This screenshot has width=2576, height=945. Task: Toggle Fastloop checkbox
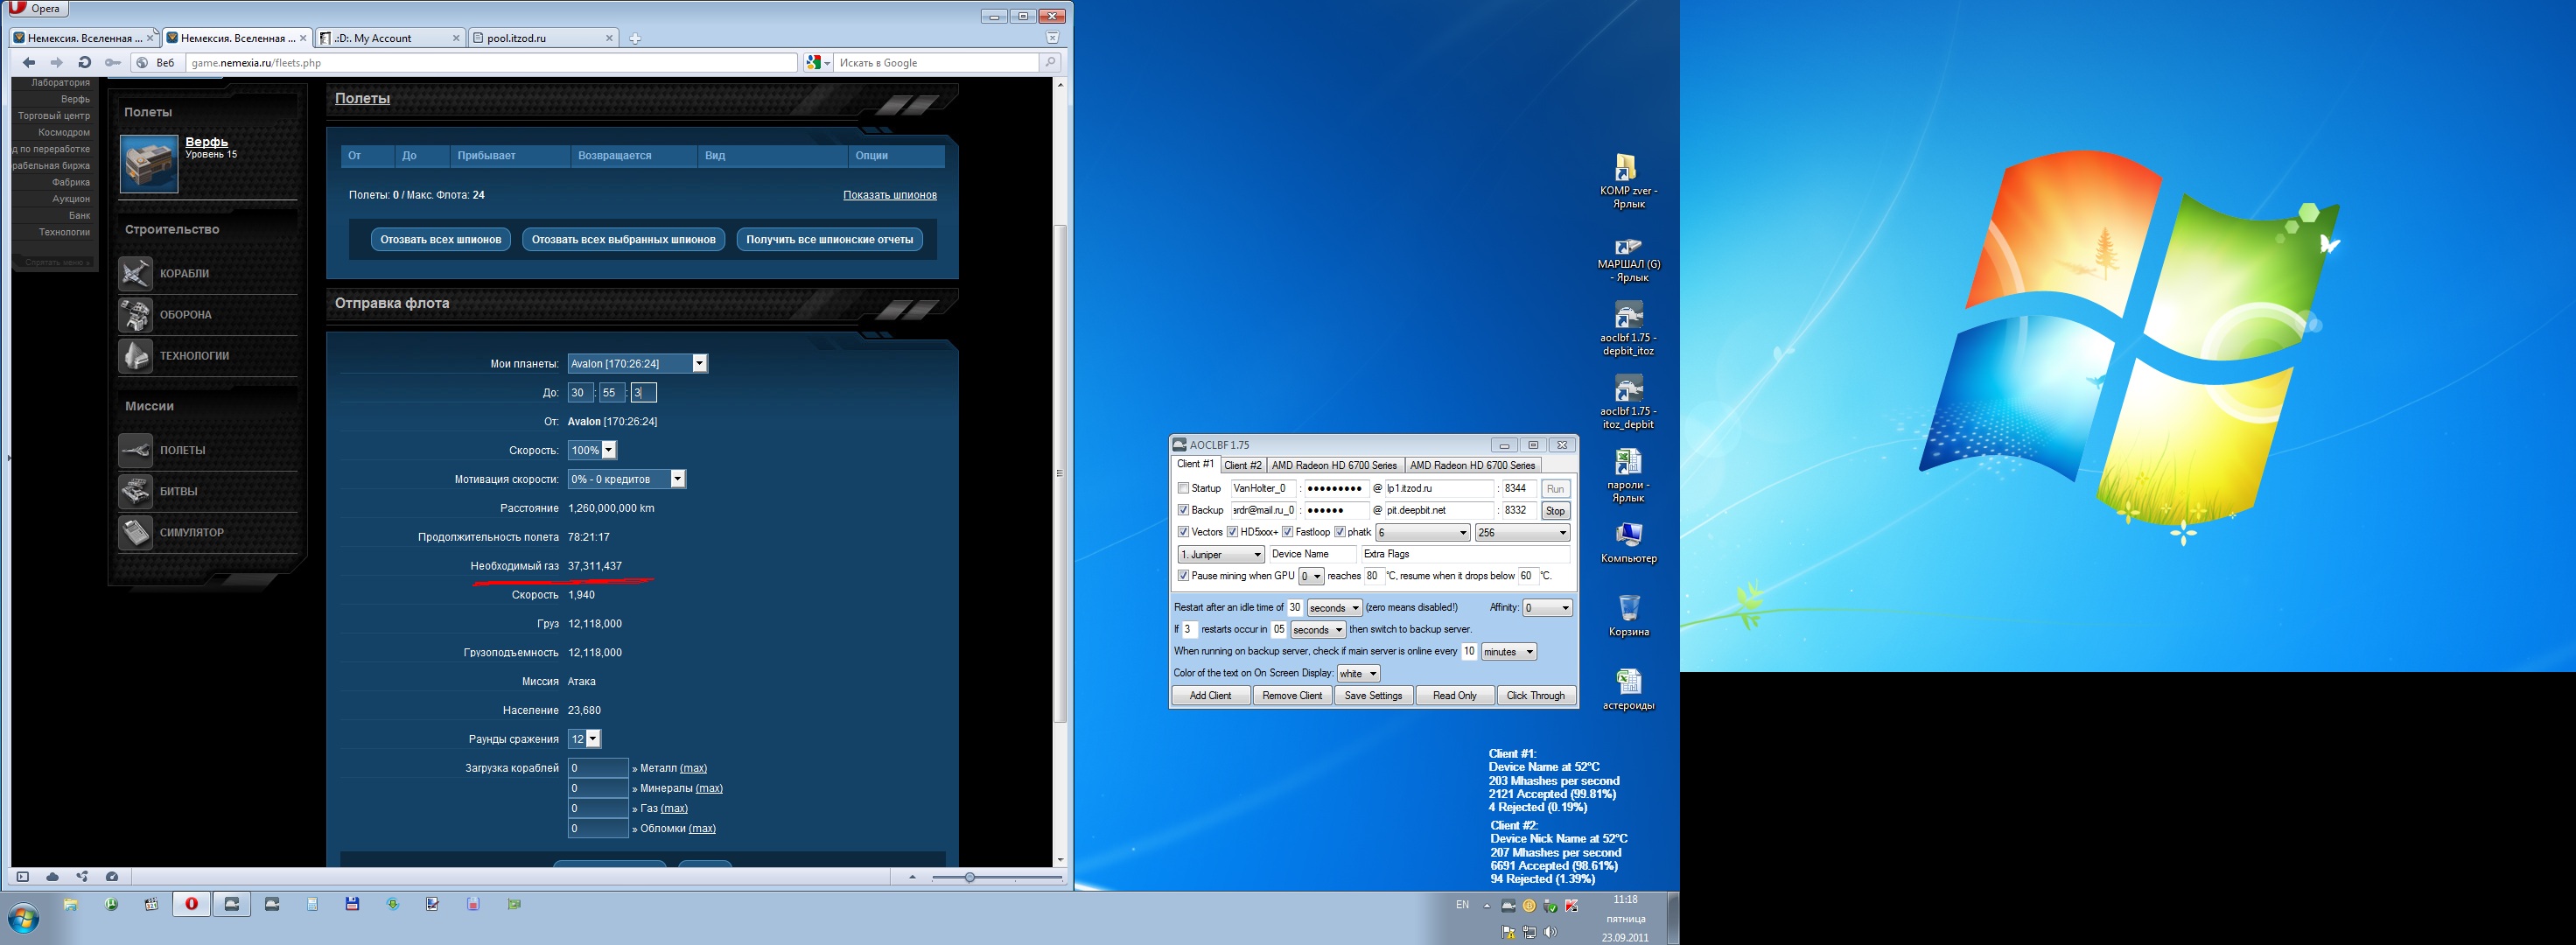(1288, 532)
